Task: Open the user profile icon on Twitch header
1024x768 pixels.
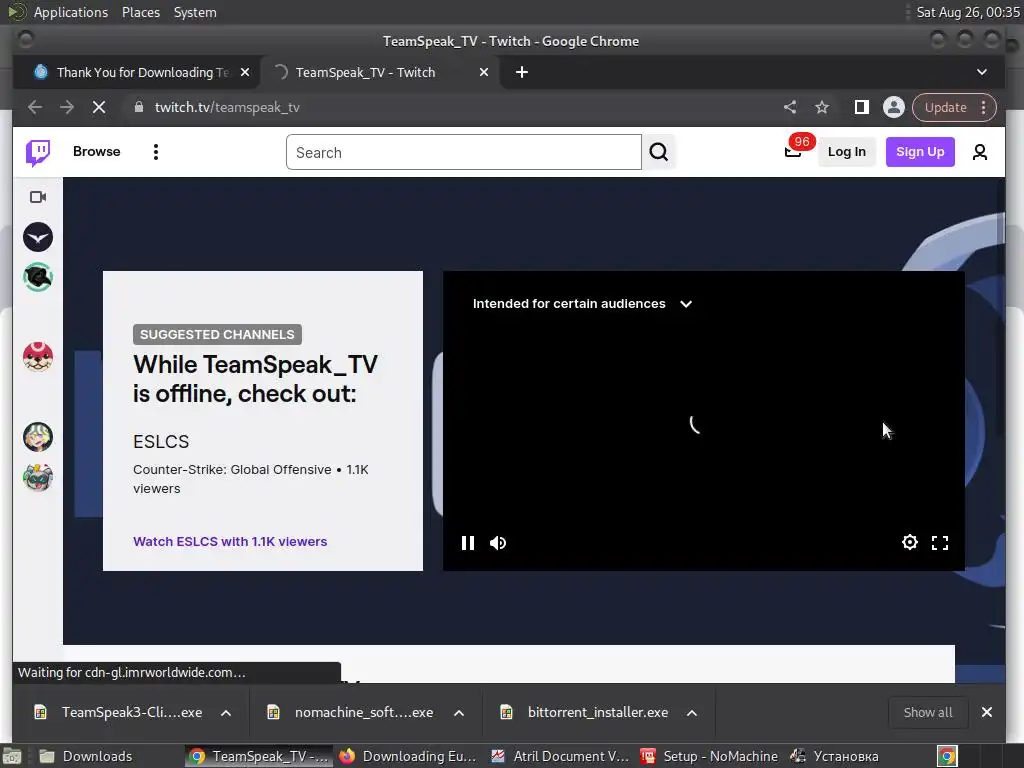Action: (980, 152)
